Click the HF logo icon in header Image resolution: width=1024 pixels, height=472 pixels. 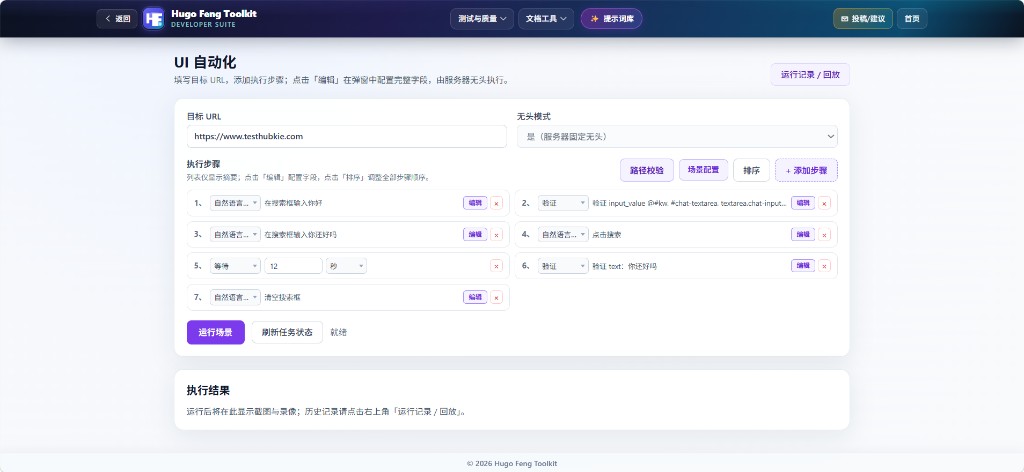pyautogui.click(x=153, y=18)
